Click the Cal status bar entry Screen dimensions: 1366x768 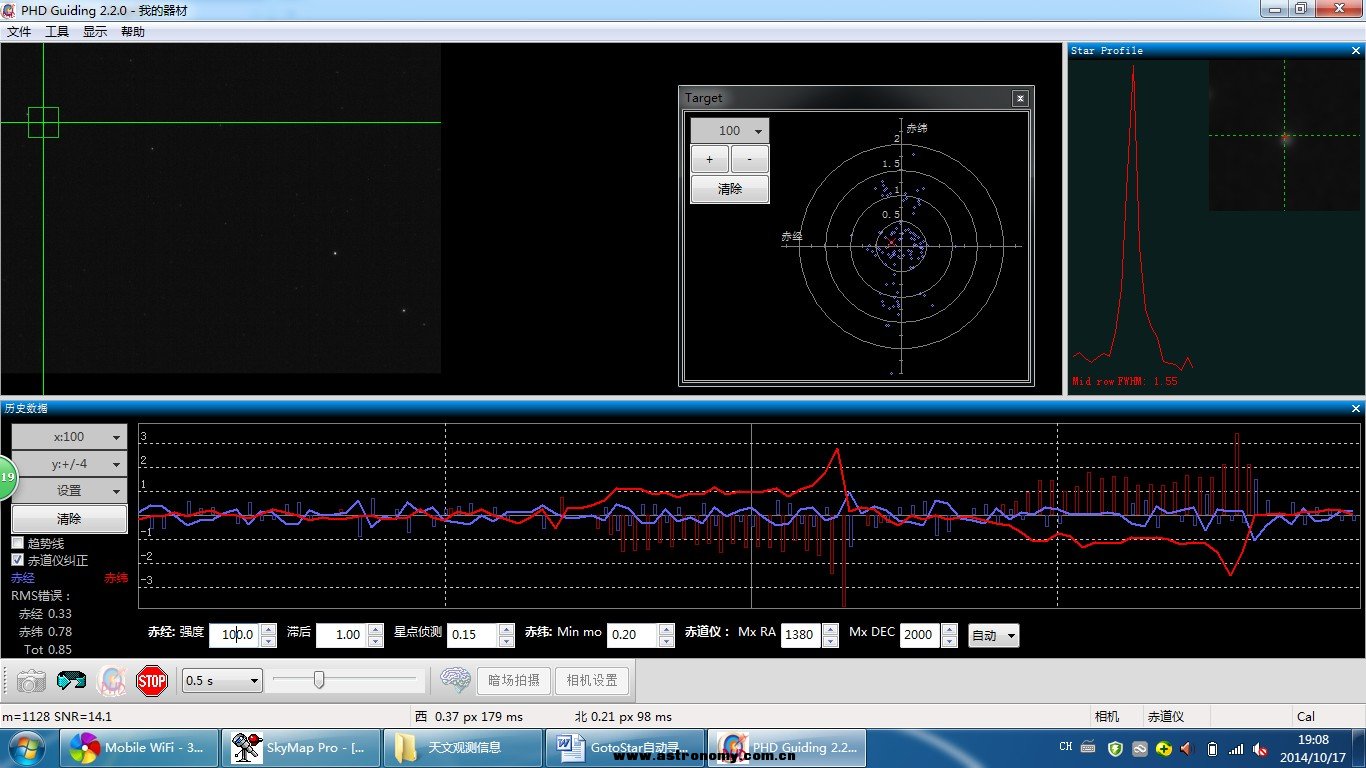(1306, 716)
